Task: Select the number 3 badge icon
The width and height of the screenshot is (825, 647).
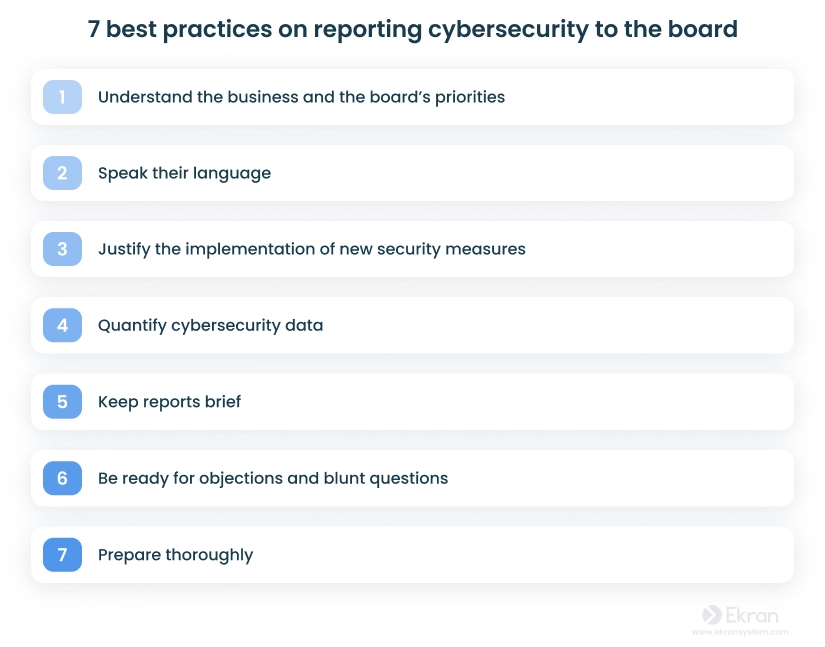Action: pyautogui.click(x=62, y=249)
